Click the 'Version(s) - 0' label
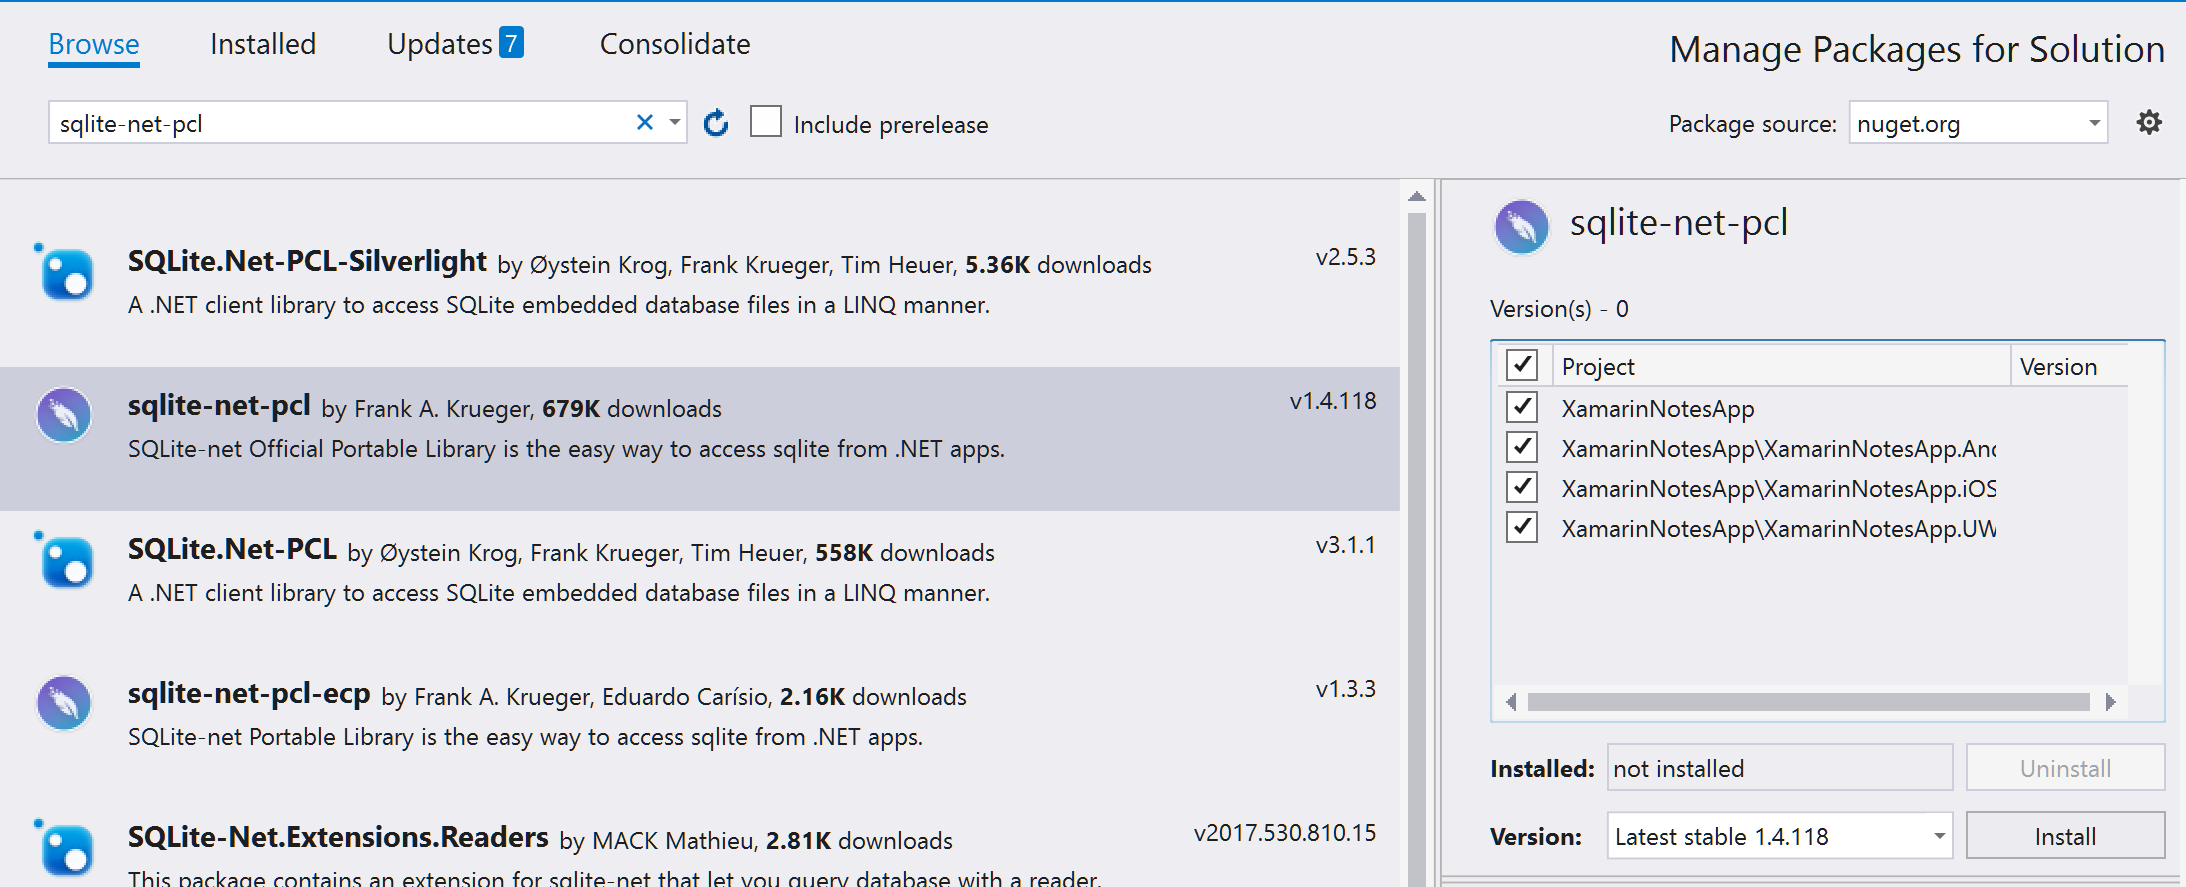Image resolution: width=2186 pixels, height=887 pixels. (1559, 309)
